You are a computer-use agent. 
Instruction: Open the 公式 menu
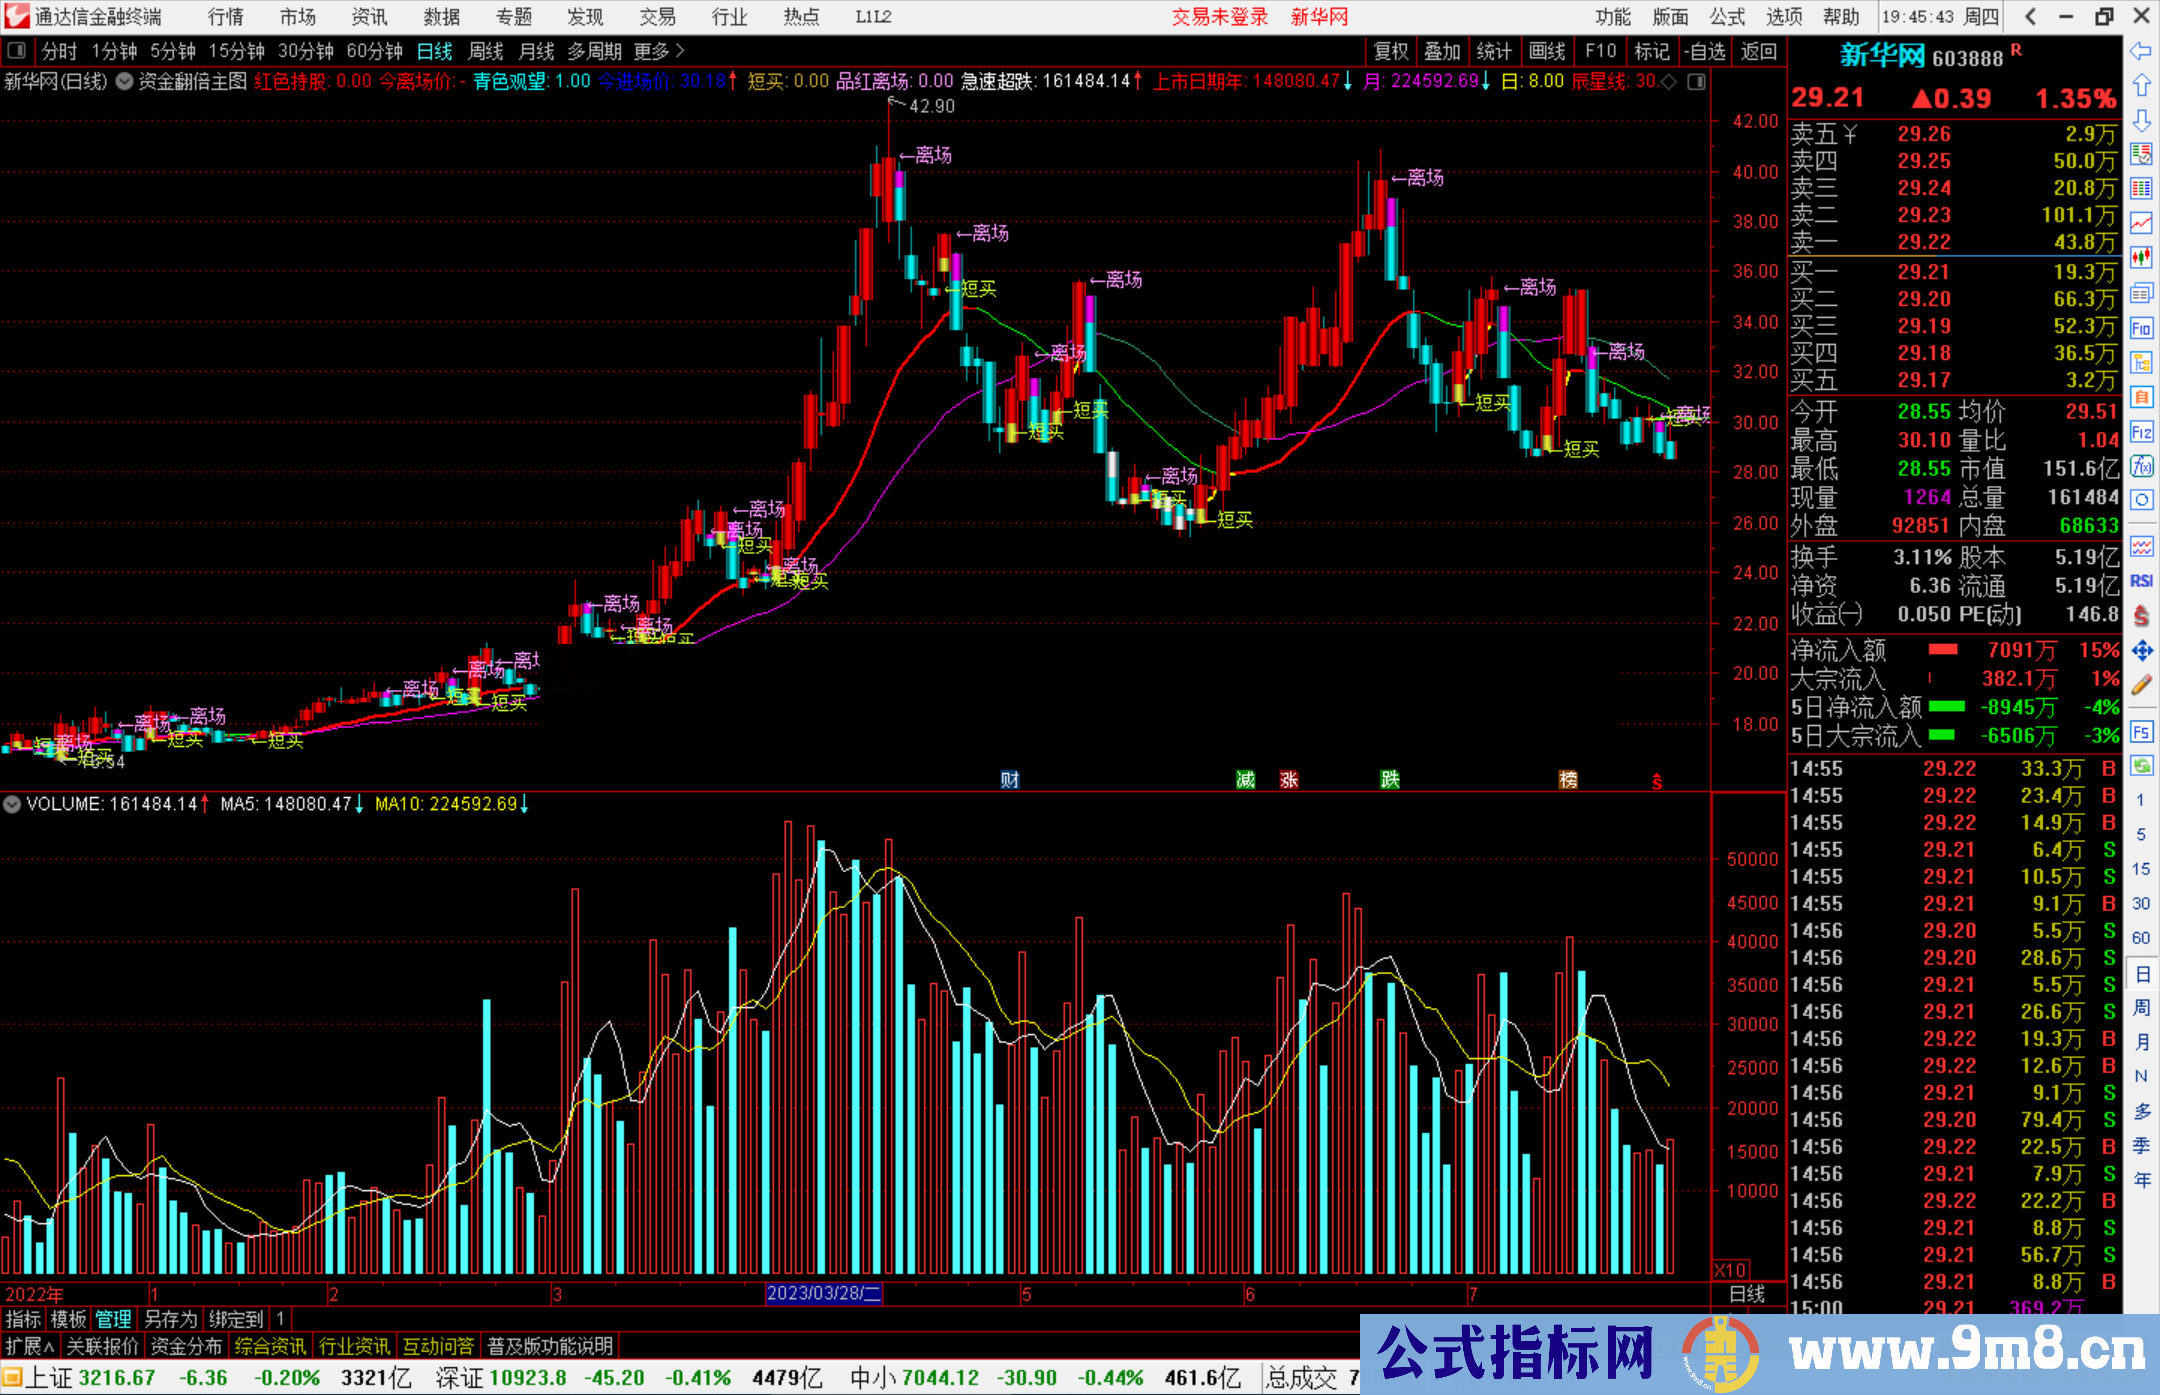(1727, 16)
